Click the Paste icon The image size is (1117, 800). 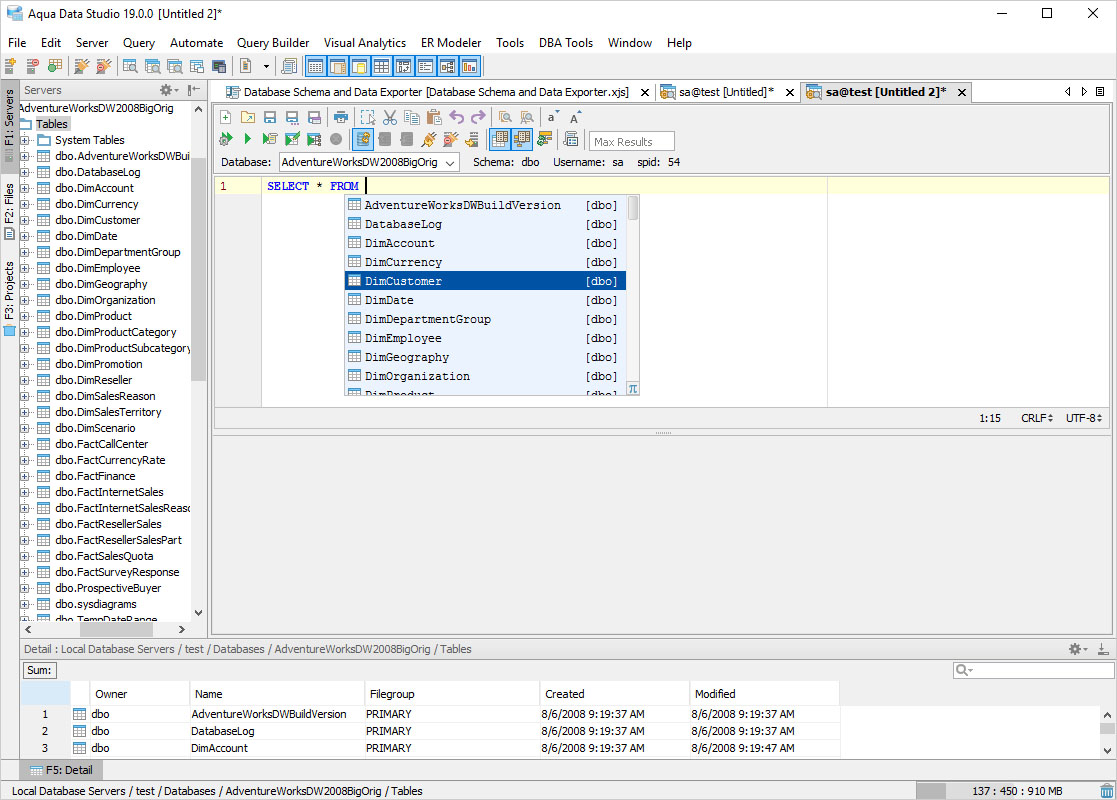coord(435,117)
